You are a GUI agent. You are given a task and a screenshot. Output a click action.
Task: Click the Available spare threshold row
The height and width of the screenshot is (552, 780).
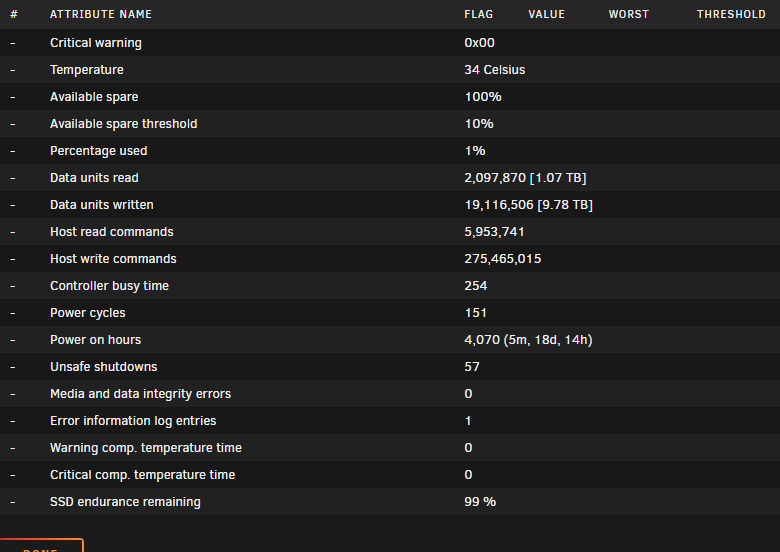[x=390, y=123]
